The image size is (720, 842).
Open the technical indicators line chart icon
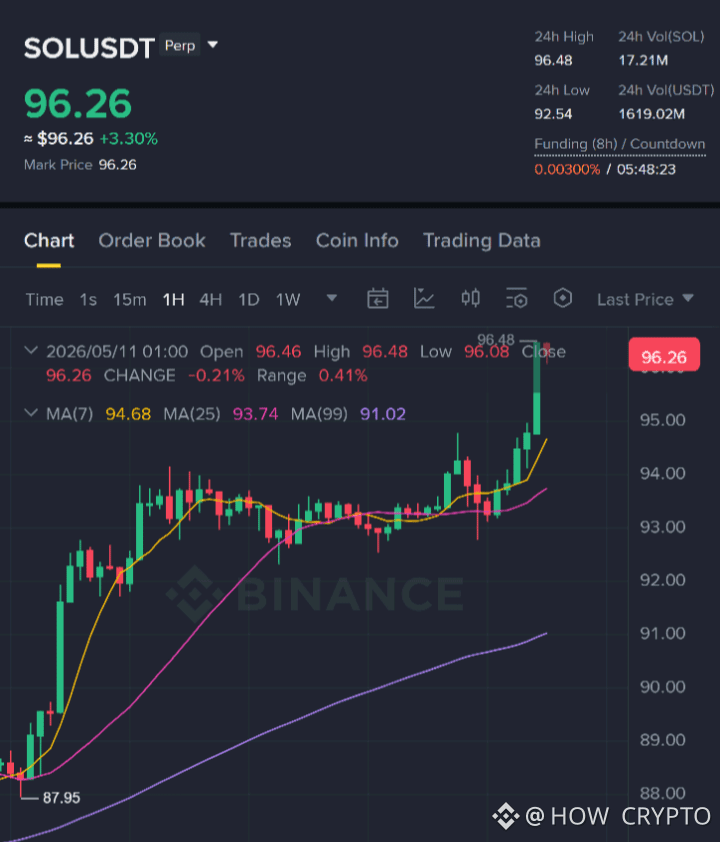coord(424,299)
